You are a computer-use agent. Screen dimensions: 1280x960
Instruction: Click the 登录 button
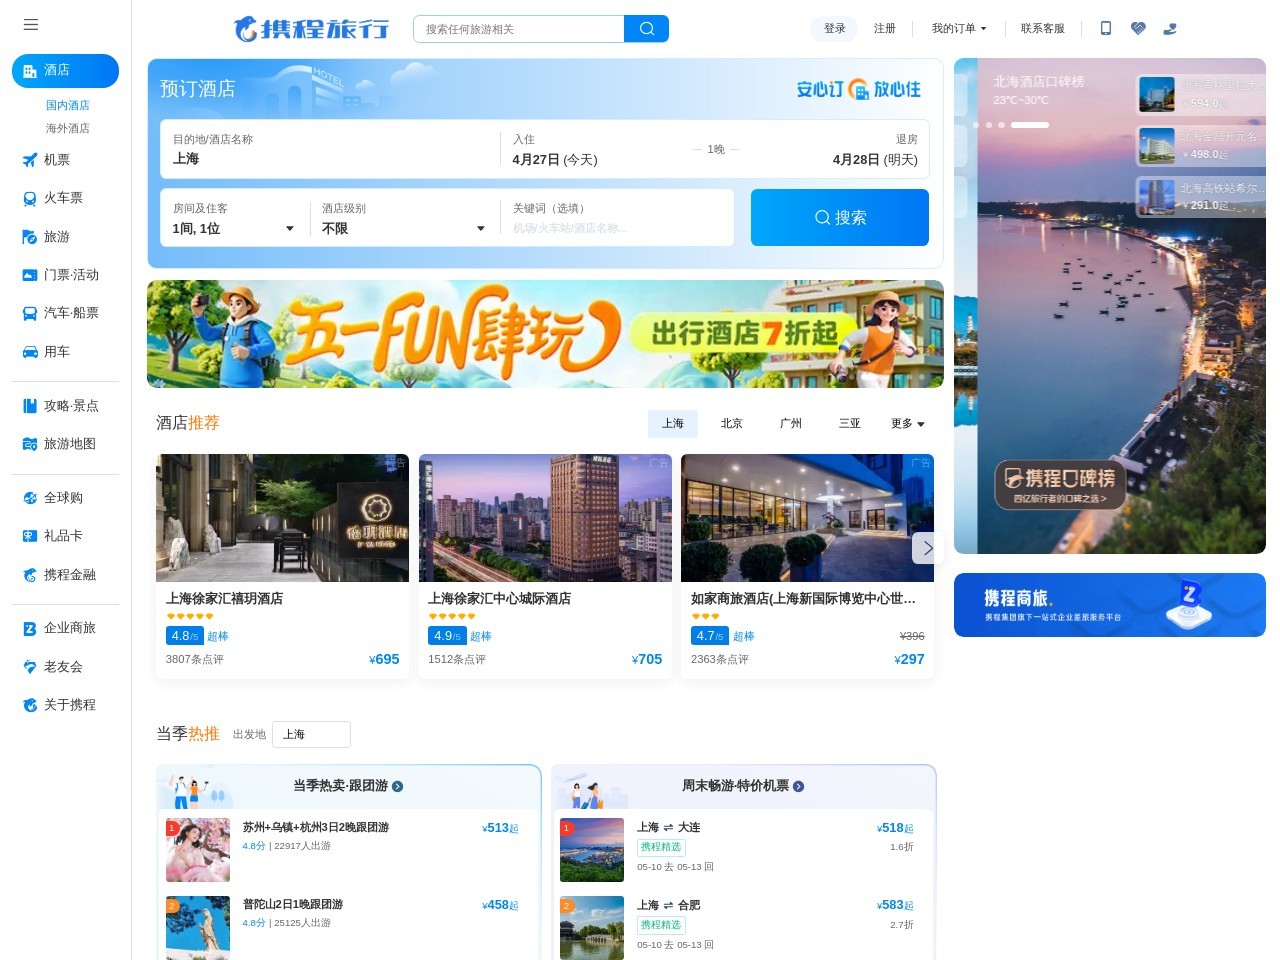(x=834, y=29)
